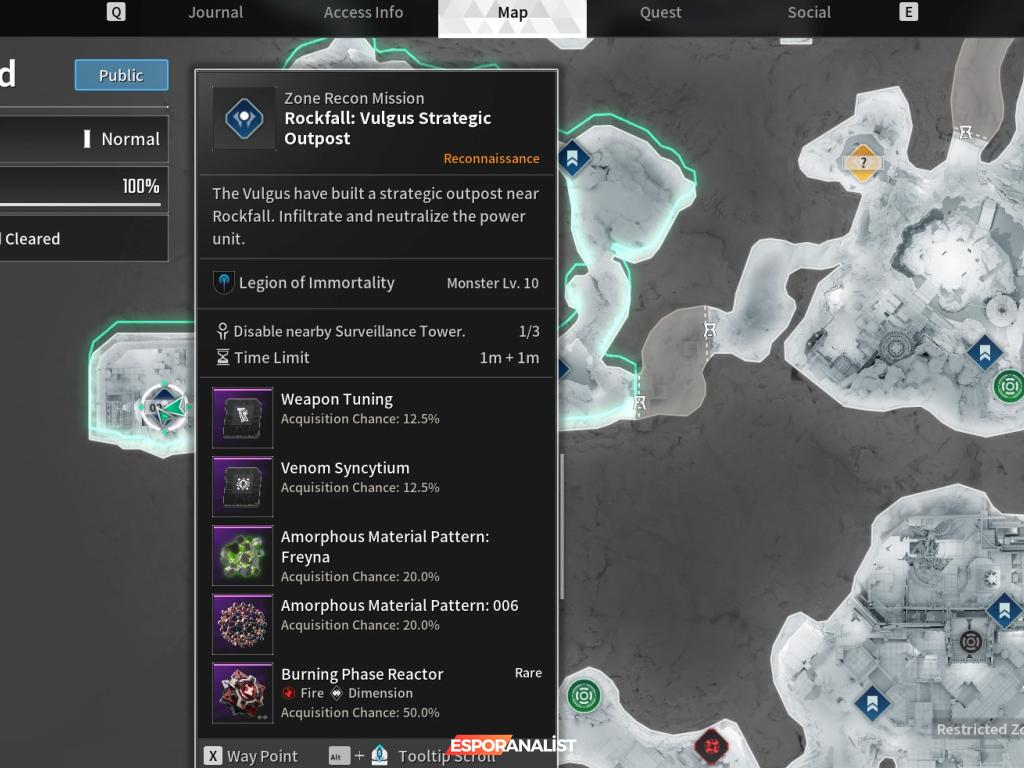Click the green player arrow mission marker
Screen dimensions: 1024x768
(172, 407)
